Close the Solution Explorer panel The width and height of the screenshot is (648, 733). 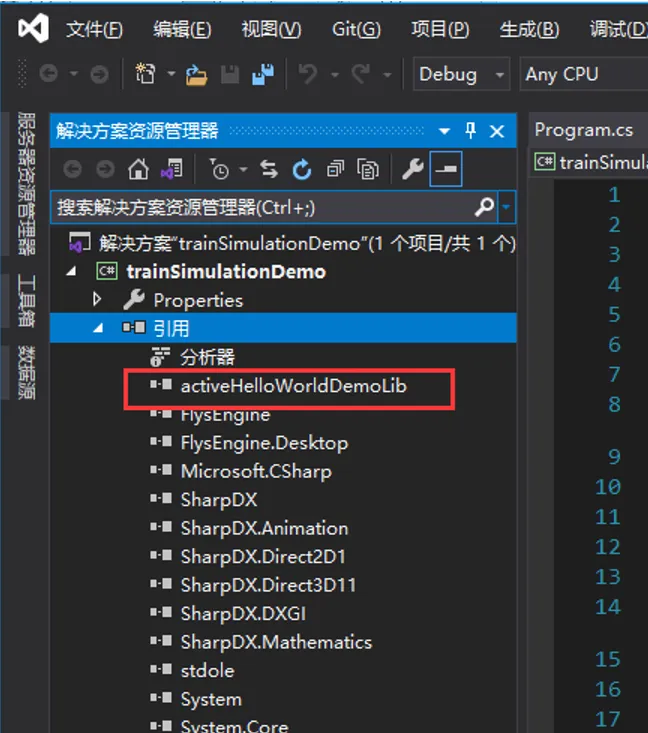(497, 131)
